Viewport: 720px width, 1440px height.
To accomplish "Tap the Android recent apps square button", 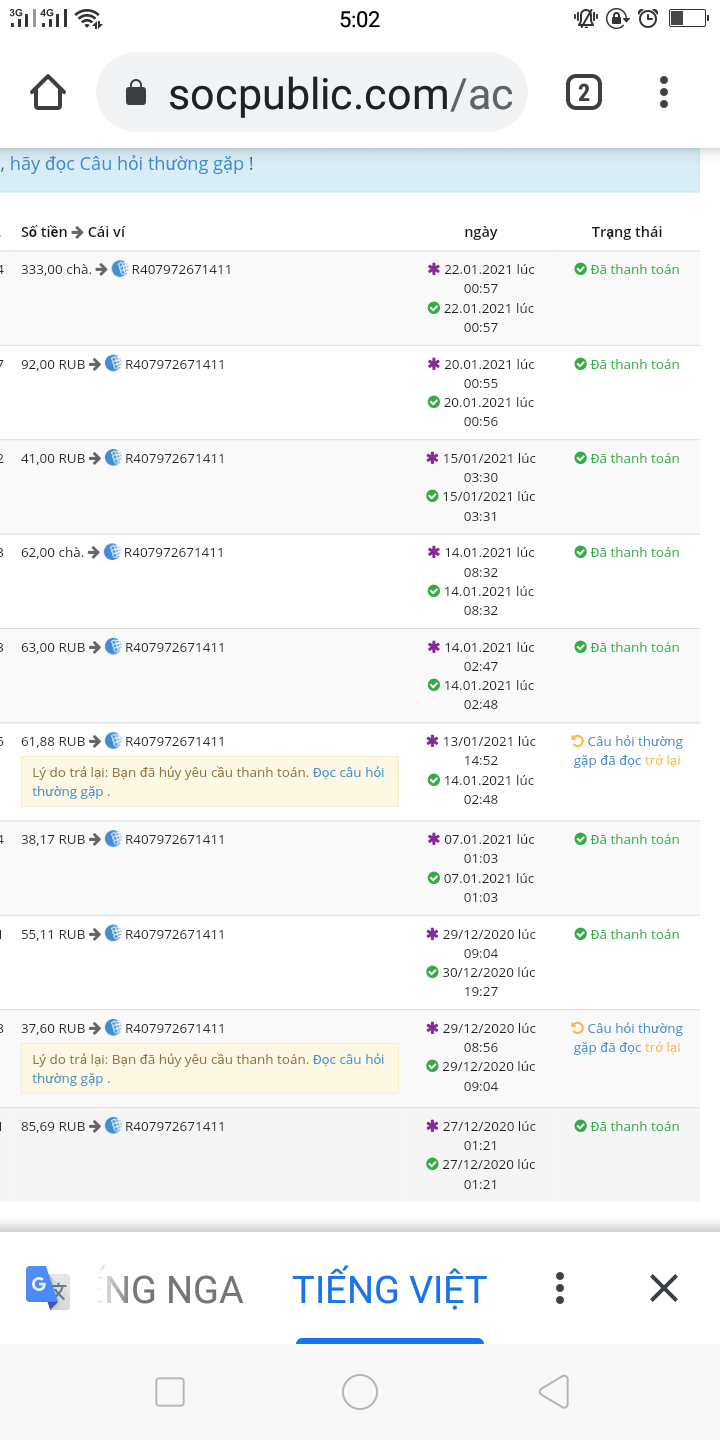I will (x=170, y=1391).
